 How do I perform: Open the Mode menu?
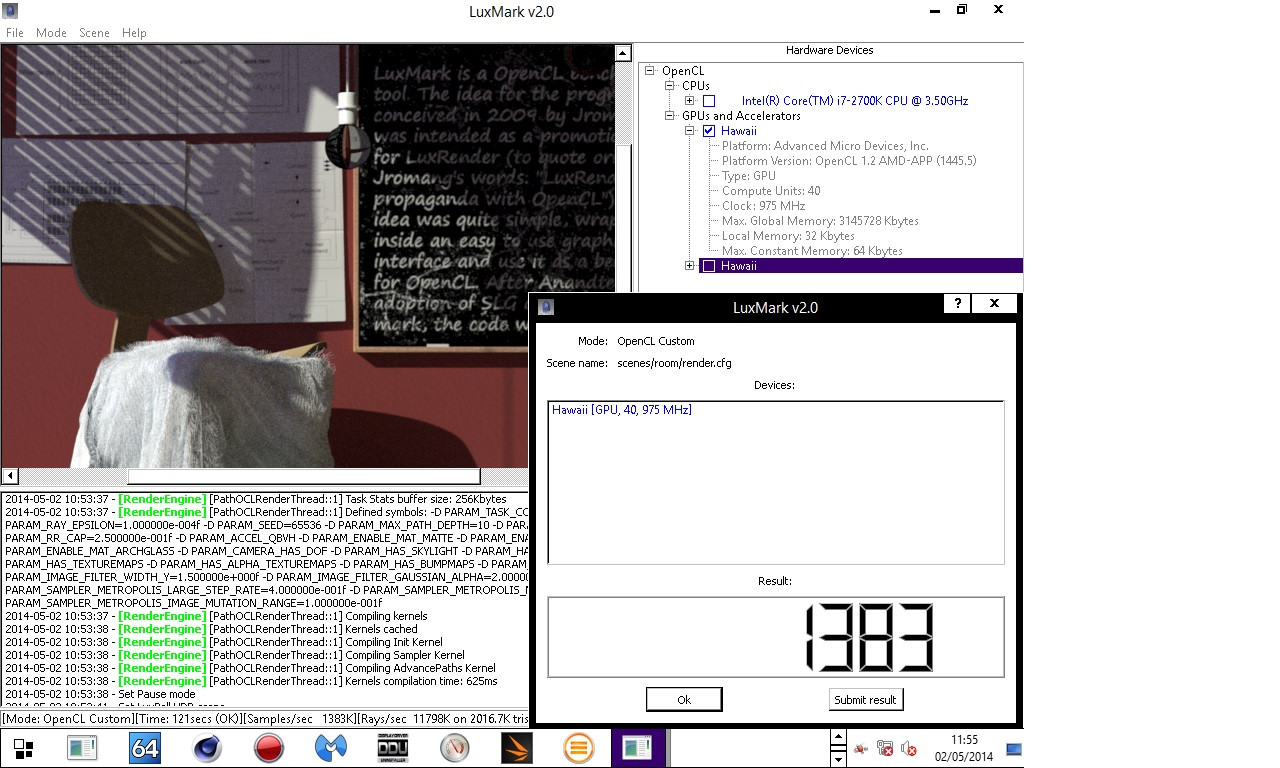(51, 33)
